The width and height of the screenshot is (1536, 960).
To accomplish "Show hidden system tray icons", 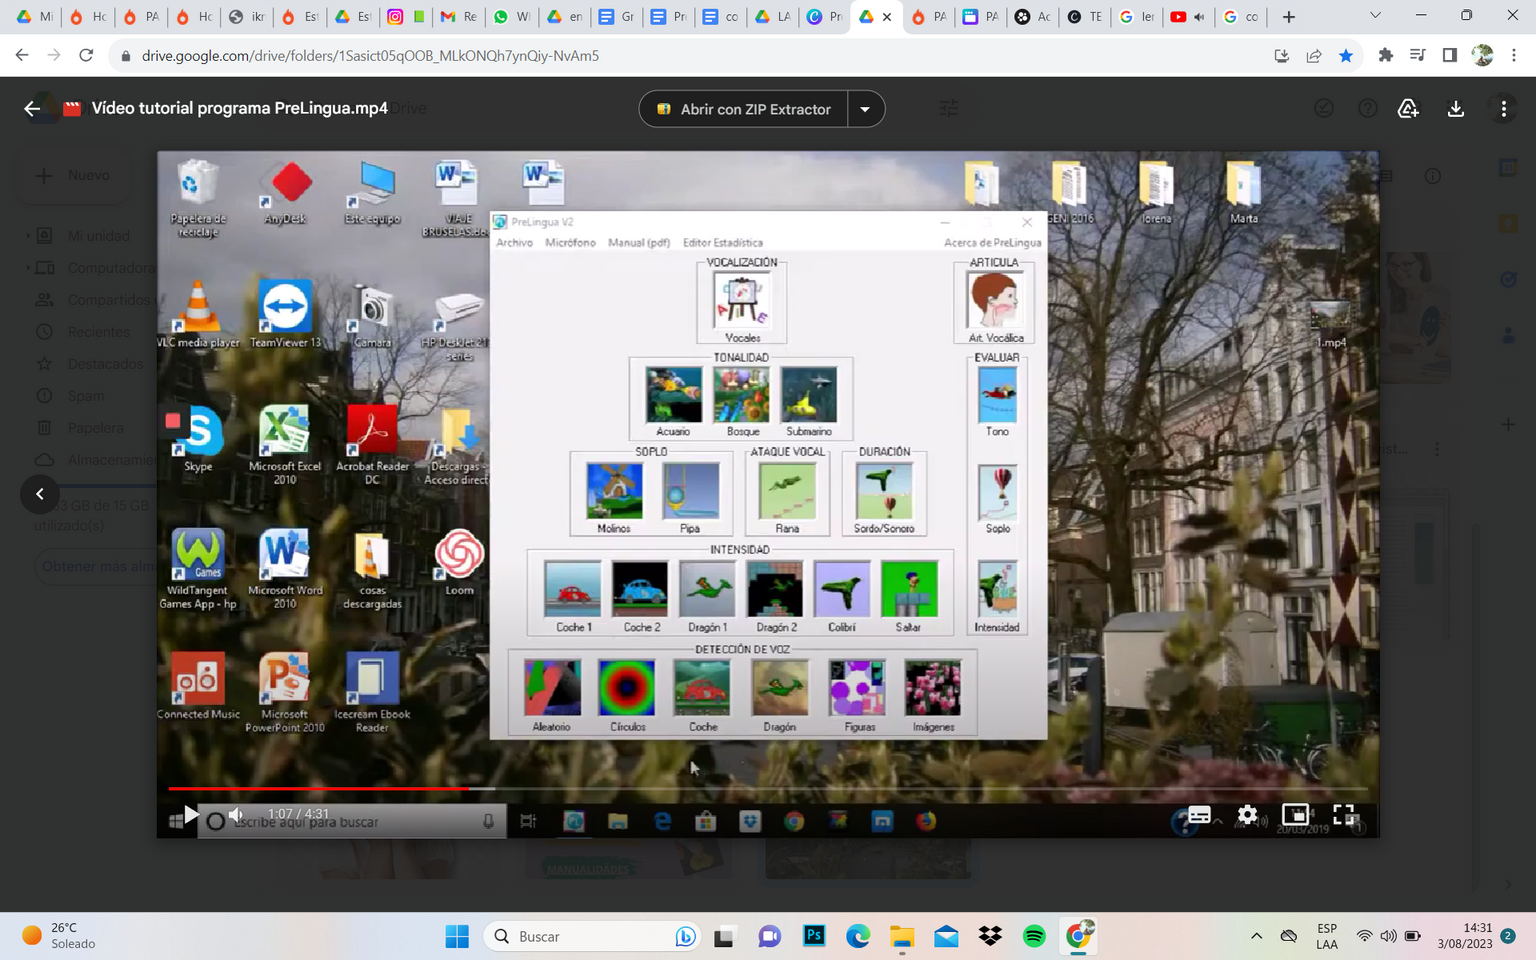I will pos(1256,936).
